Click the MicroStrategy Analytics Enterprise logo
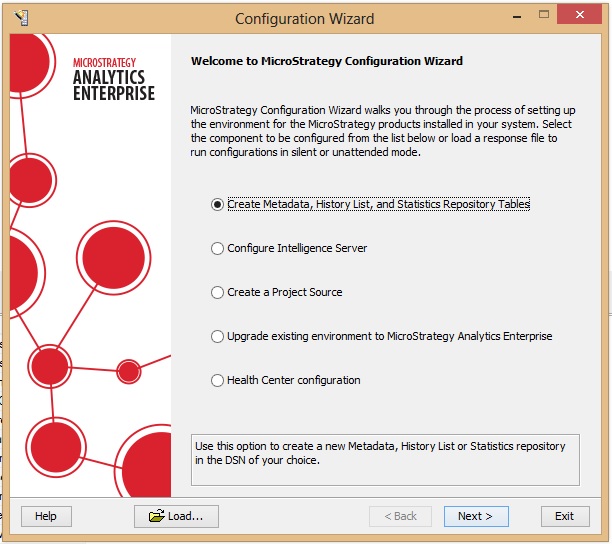This screenshot has width=612, height=544. click(x=114, y=79)
